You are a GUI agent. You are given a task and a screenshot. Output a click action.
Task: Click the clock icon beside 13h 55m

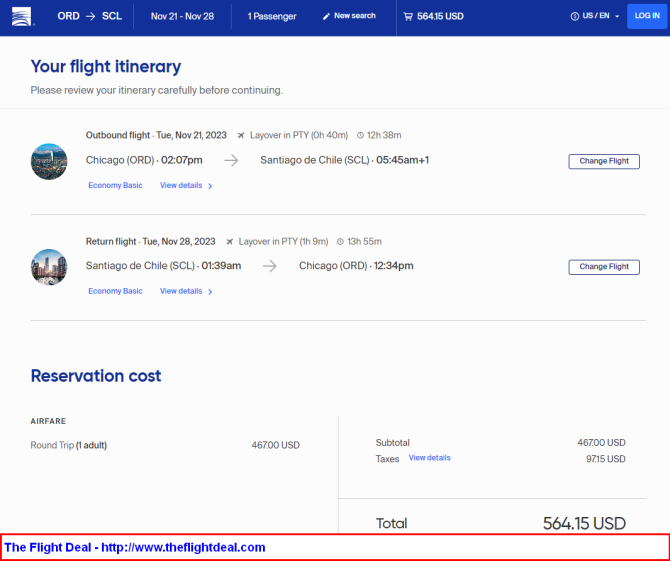coord(340,242)
